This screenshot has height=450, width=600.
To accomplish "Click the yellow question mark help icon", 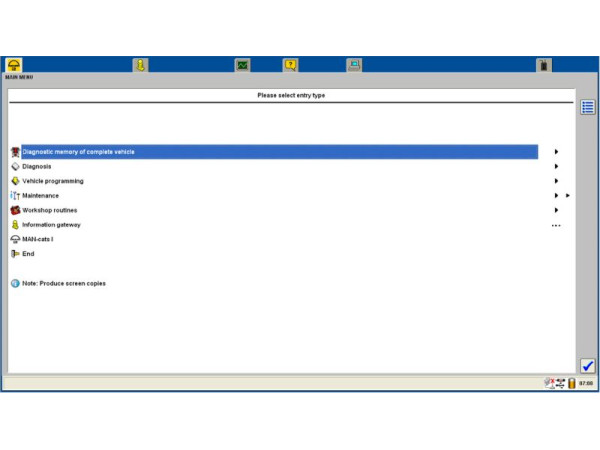I will (x=290, y=65).
